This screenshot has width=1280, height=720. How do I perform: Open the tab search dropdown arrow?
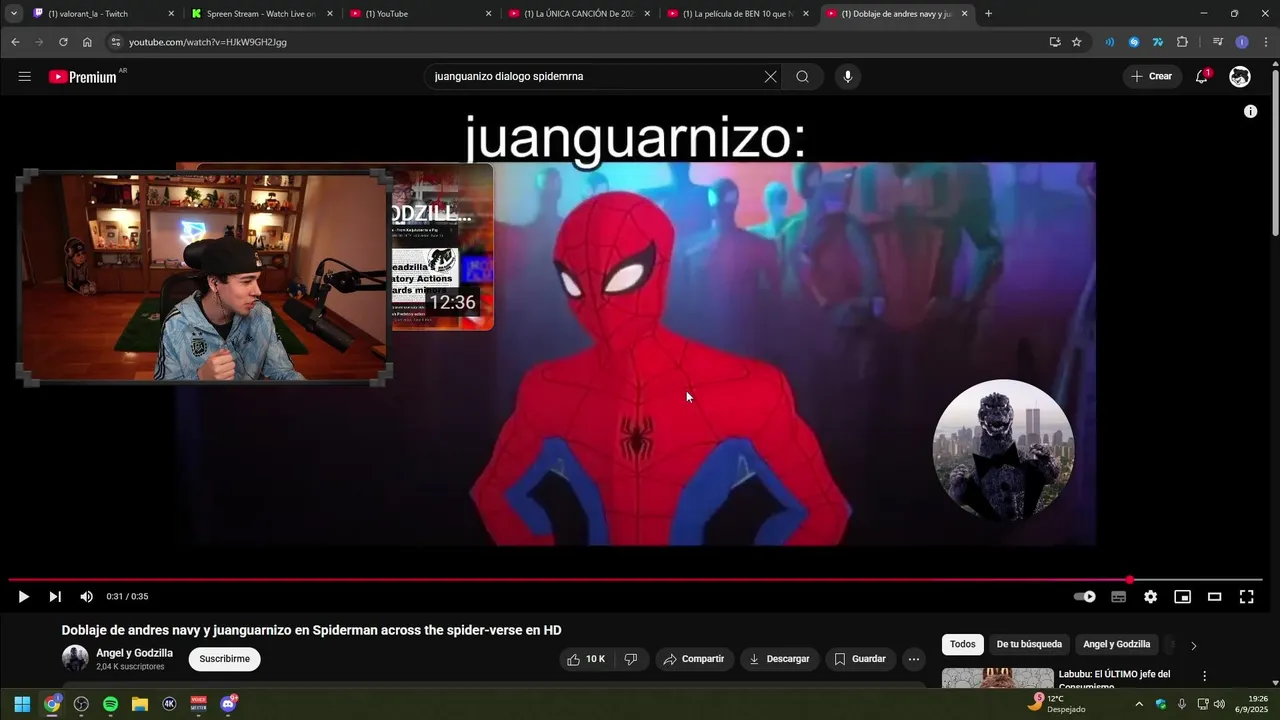point(14,14)
